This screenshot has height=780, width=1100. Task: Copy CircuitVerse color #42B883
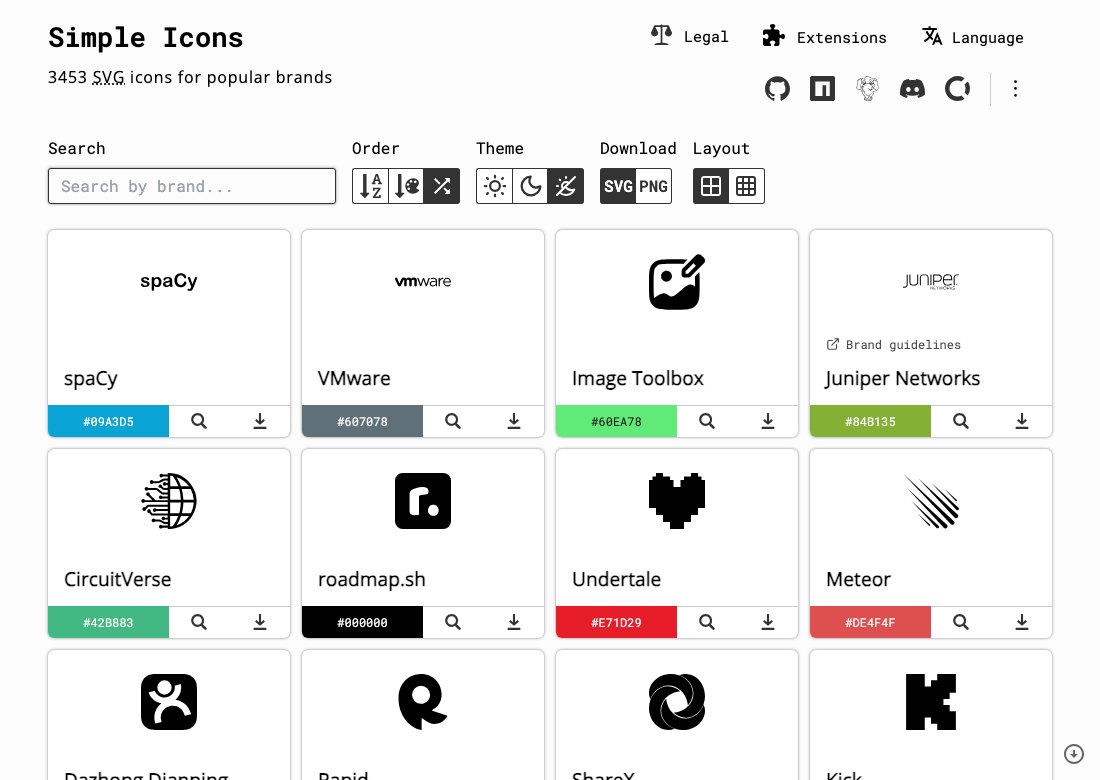tap(109, 622)
